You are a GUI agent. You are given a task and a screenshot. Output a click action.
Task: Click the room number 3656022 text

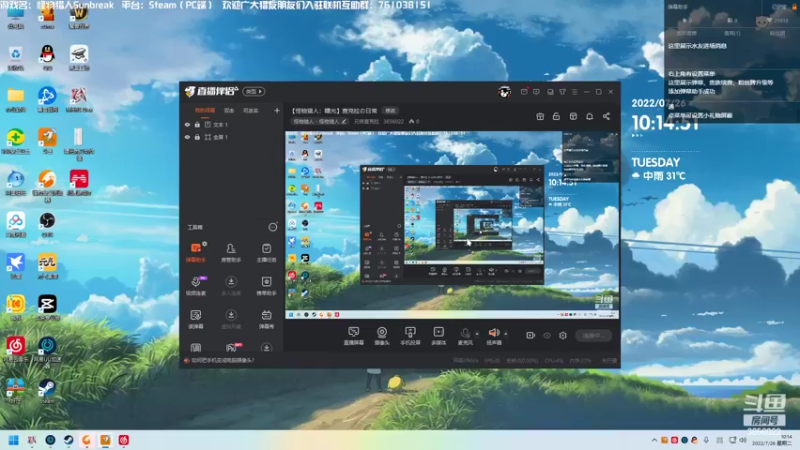pyautogui.click(x=393, y=121)
